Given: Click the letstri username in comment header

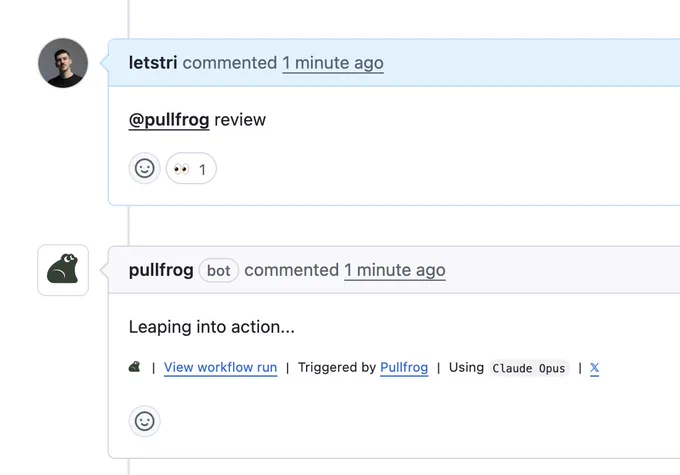Looking at the screenshot, I should click(x=153, y=63).
